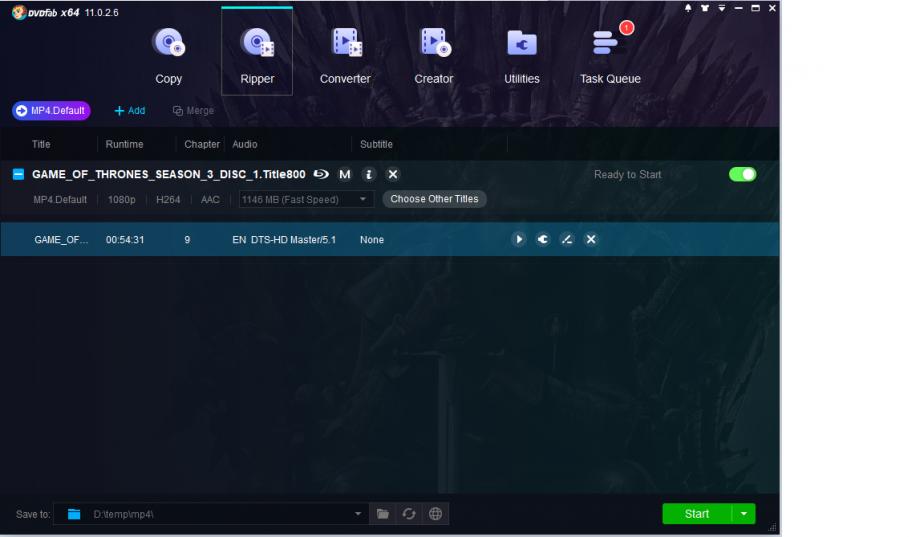
Task: Click the None subtitle cell
Action: 372,239
